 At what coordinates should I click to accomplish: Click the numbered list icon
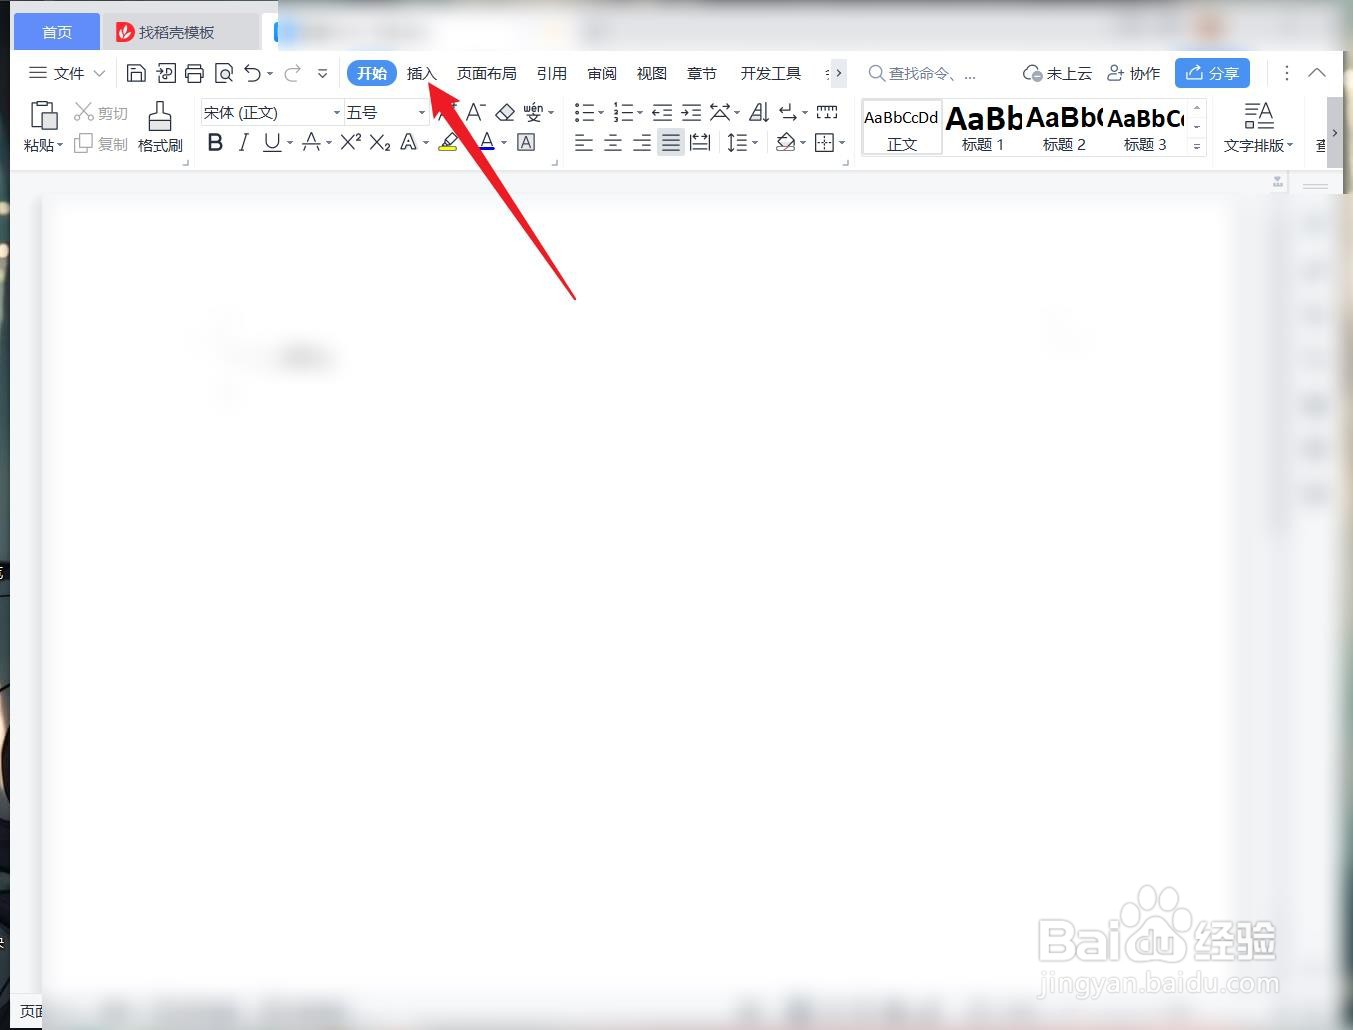pos(624,112)
